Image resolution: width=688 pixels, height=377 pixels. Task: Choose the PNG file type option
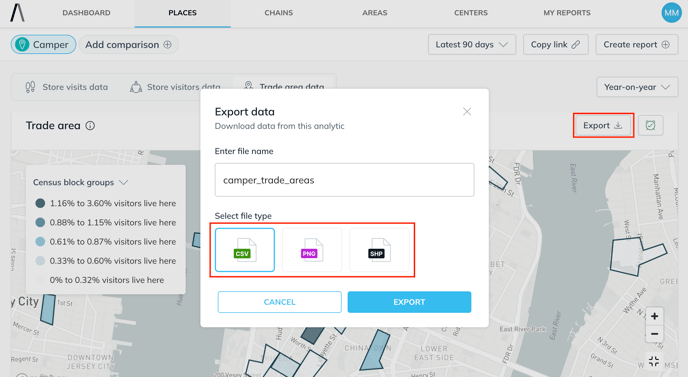[312, 250]
